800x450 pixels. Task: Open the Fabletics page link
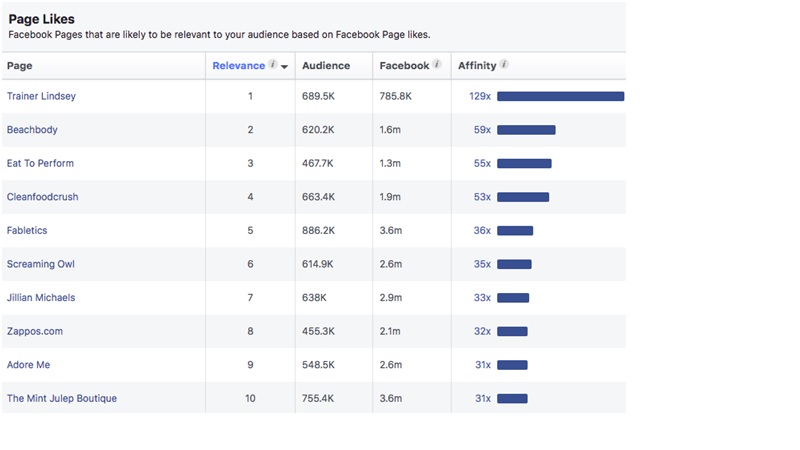(x=27, y=231)
